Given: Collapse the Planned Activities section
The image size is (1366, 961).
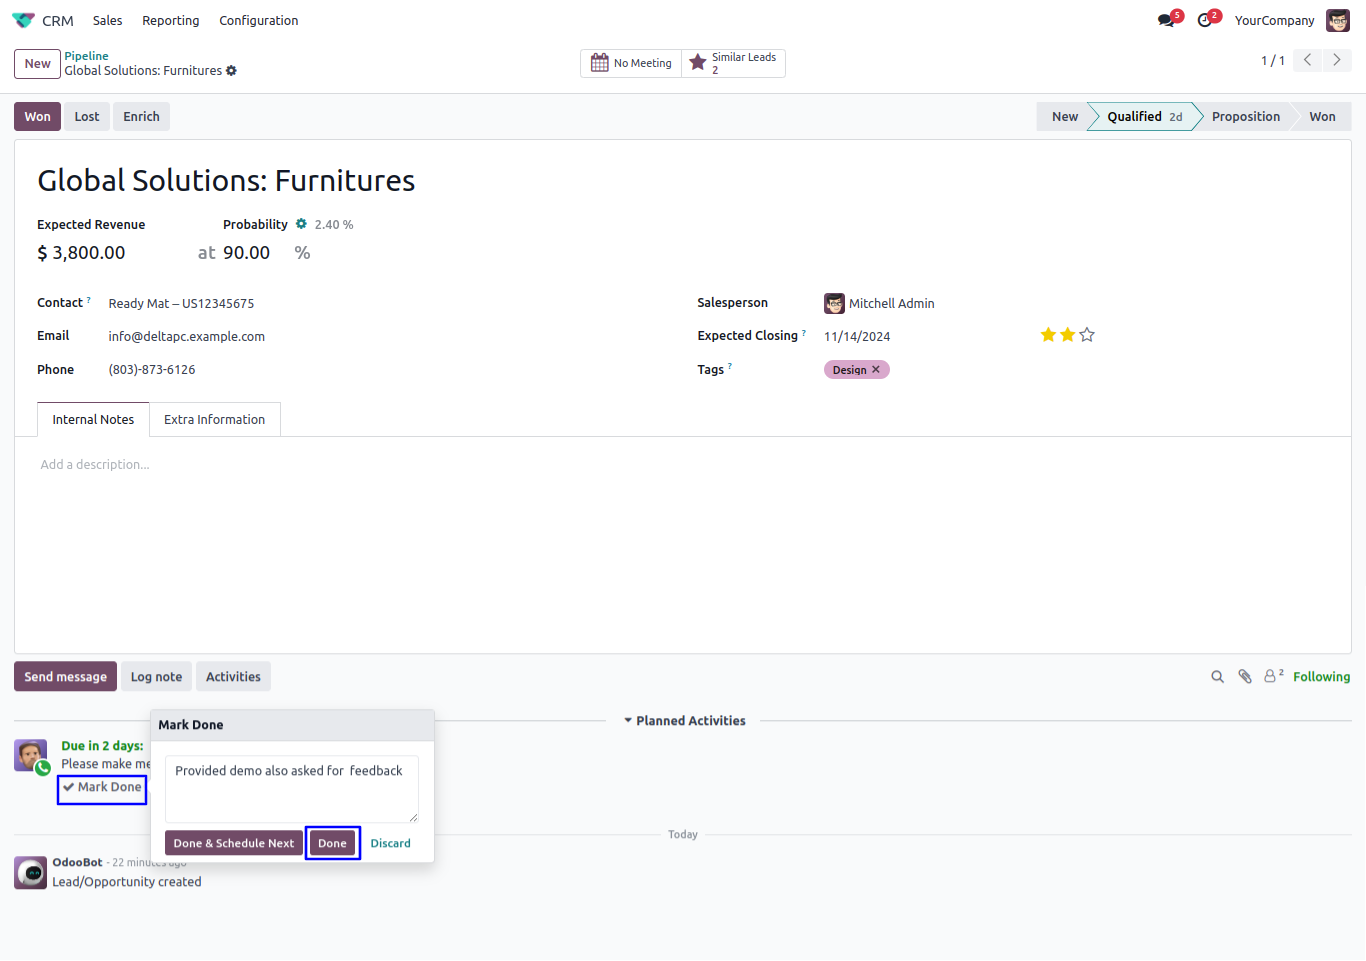Looking at the screenshot, I should [x=685, y=721].
